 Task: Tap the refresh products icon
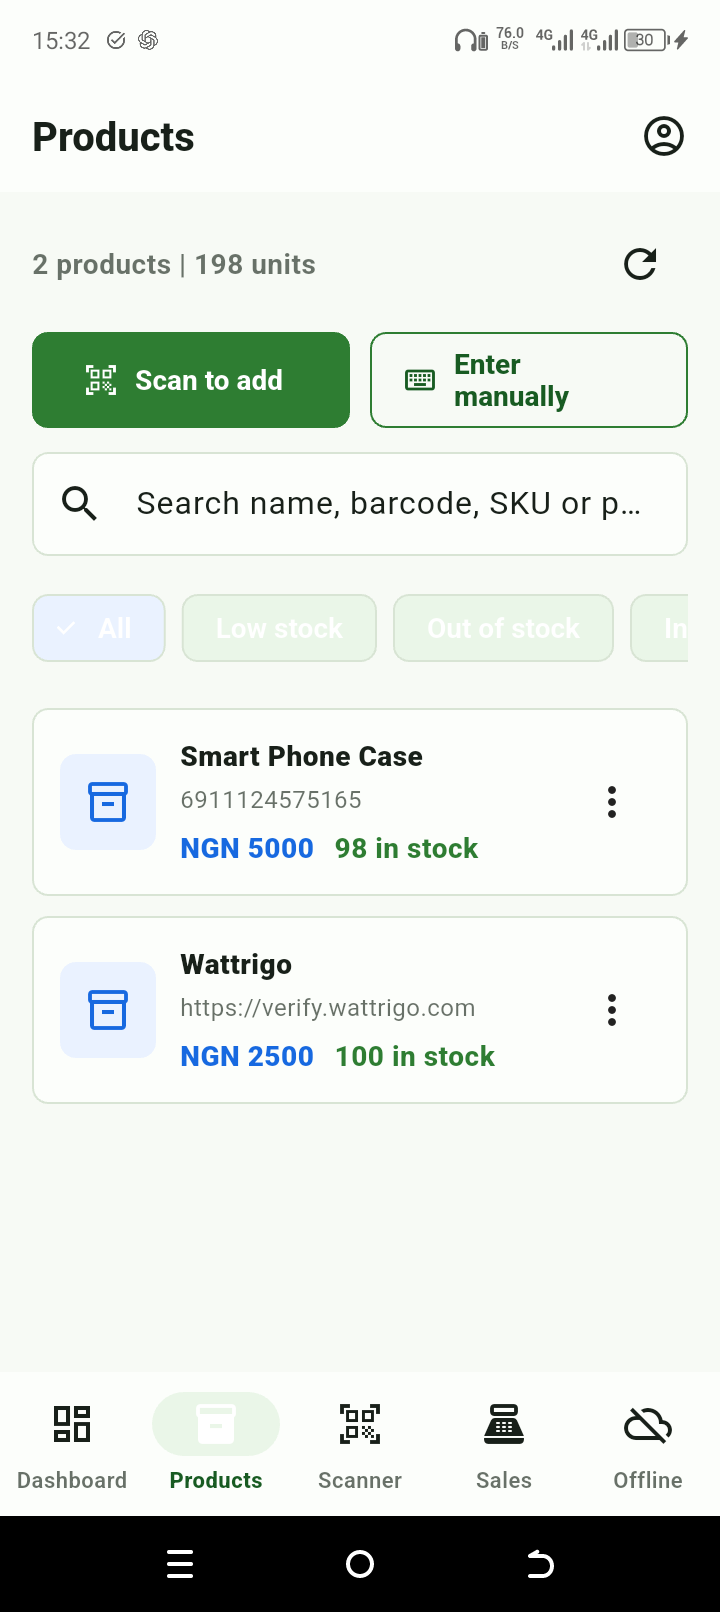tap(640, 264)
